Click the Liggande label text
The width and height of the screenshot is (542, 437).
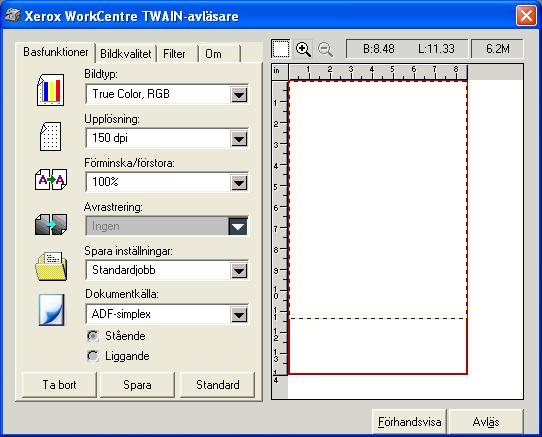pyautogui.click(x=127, y=356)
